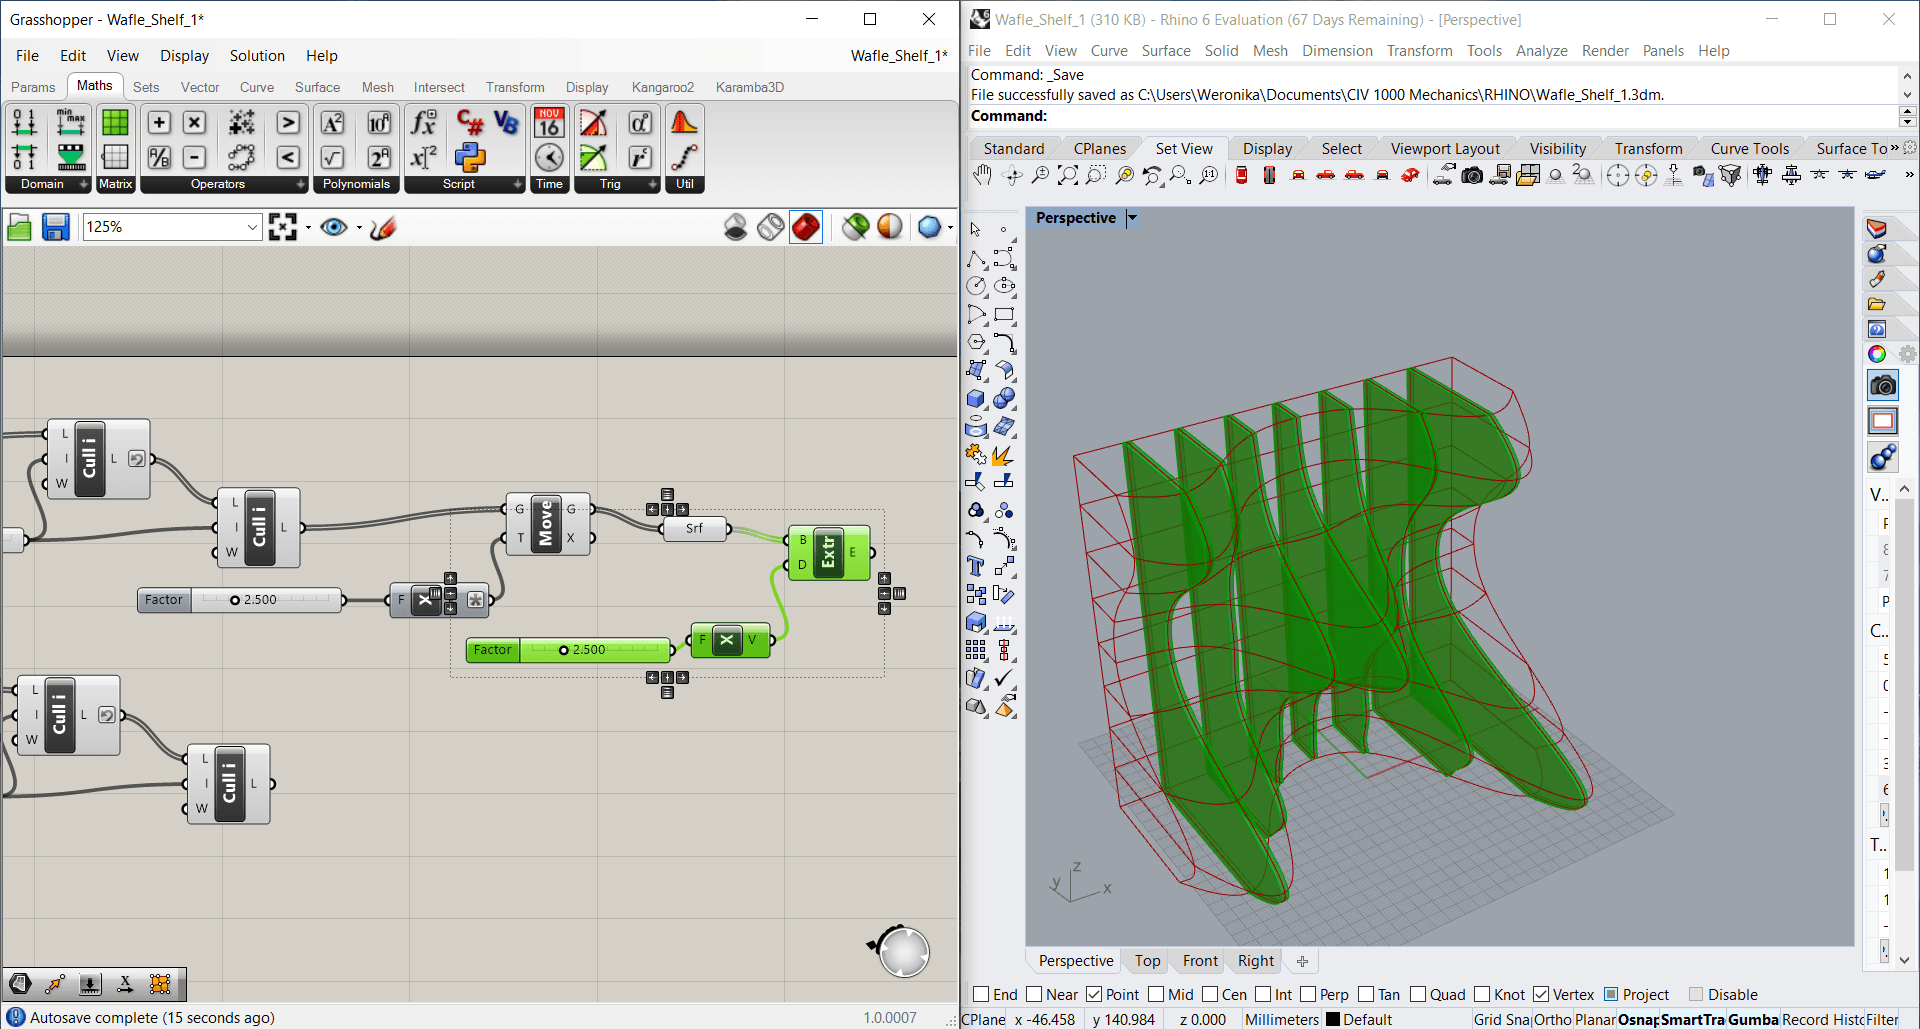Select the Addition operator component icon
Image resolution: width=1920 pixels, height=1029 pixels.
click(159, 122)
